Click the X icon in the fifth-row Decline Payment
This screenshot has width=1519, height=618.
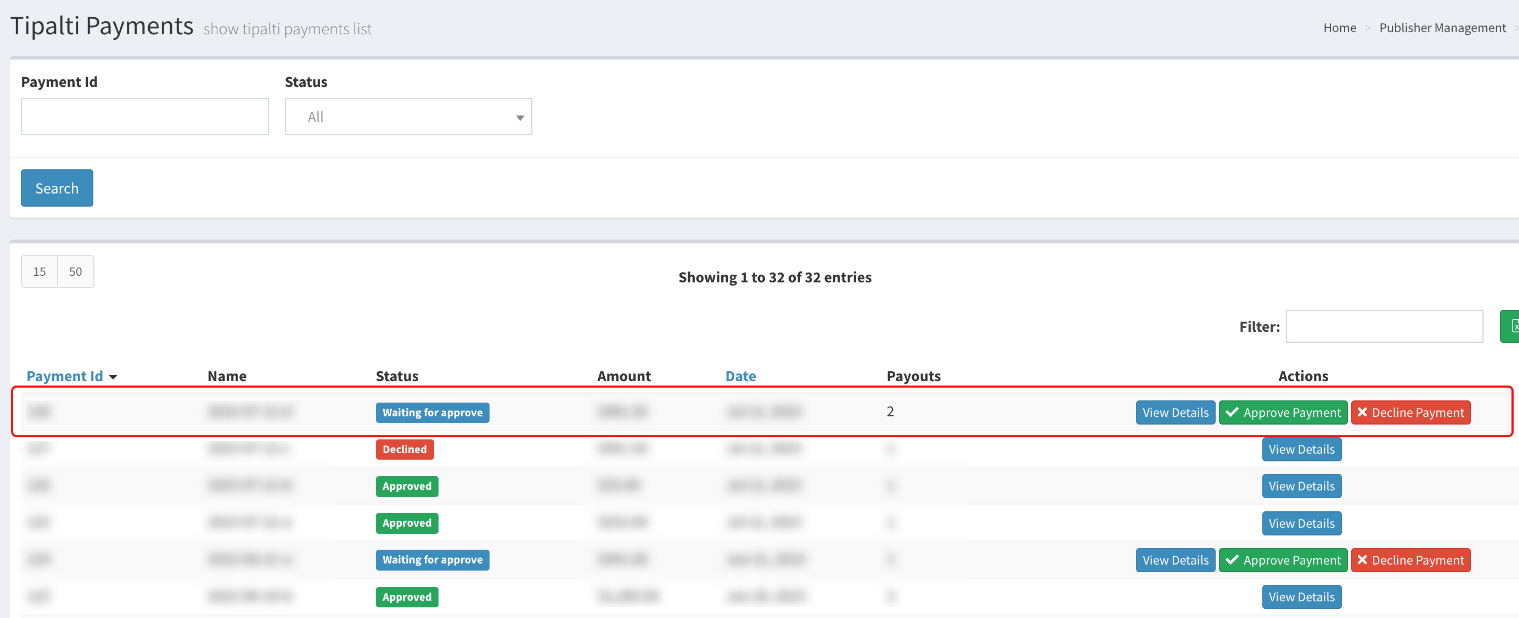pyautogui.click(x=1363, y=560)
